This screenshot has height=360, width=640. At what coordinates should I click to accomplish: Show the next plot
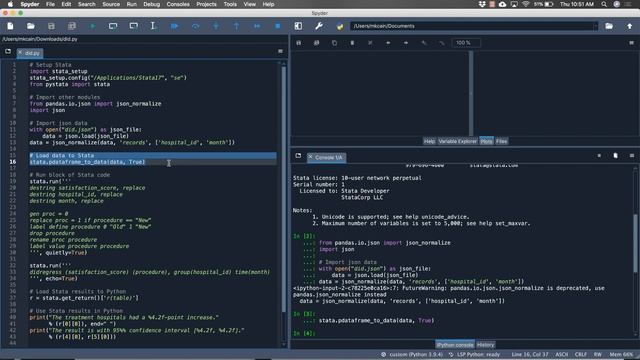[x=406, y=43]
